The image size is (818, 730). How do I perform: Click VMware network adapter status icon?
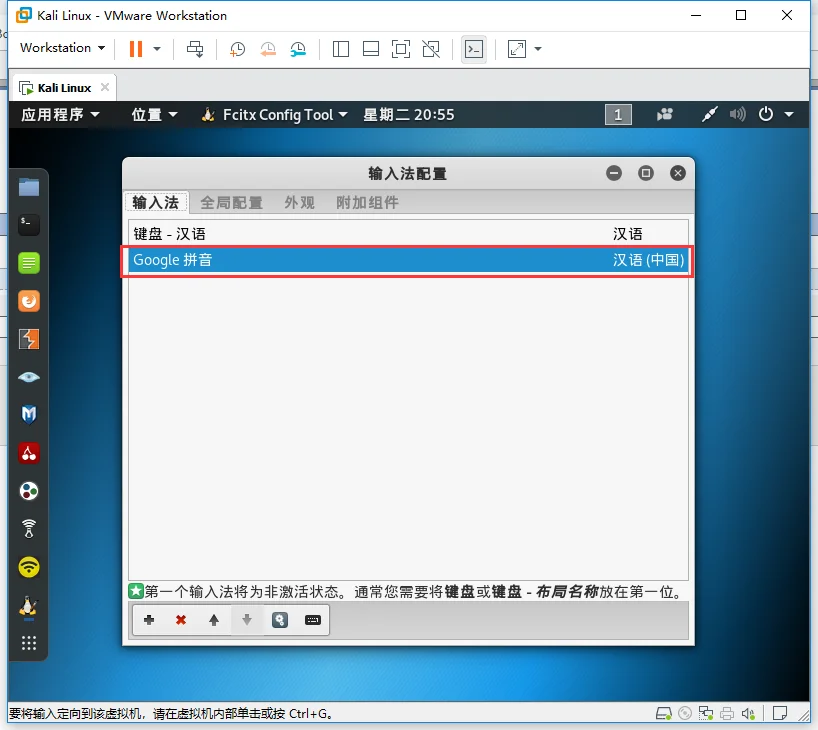tap(706, 713)
